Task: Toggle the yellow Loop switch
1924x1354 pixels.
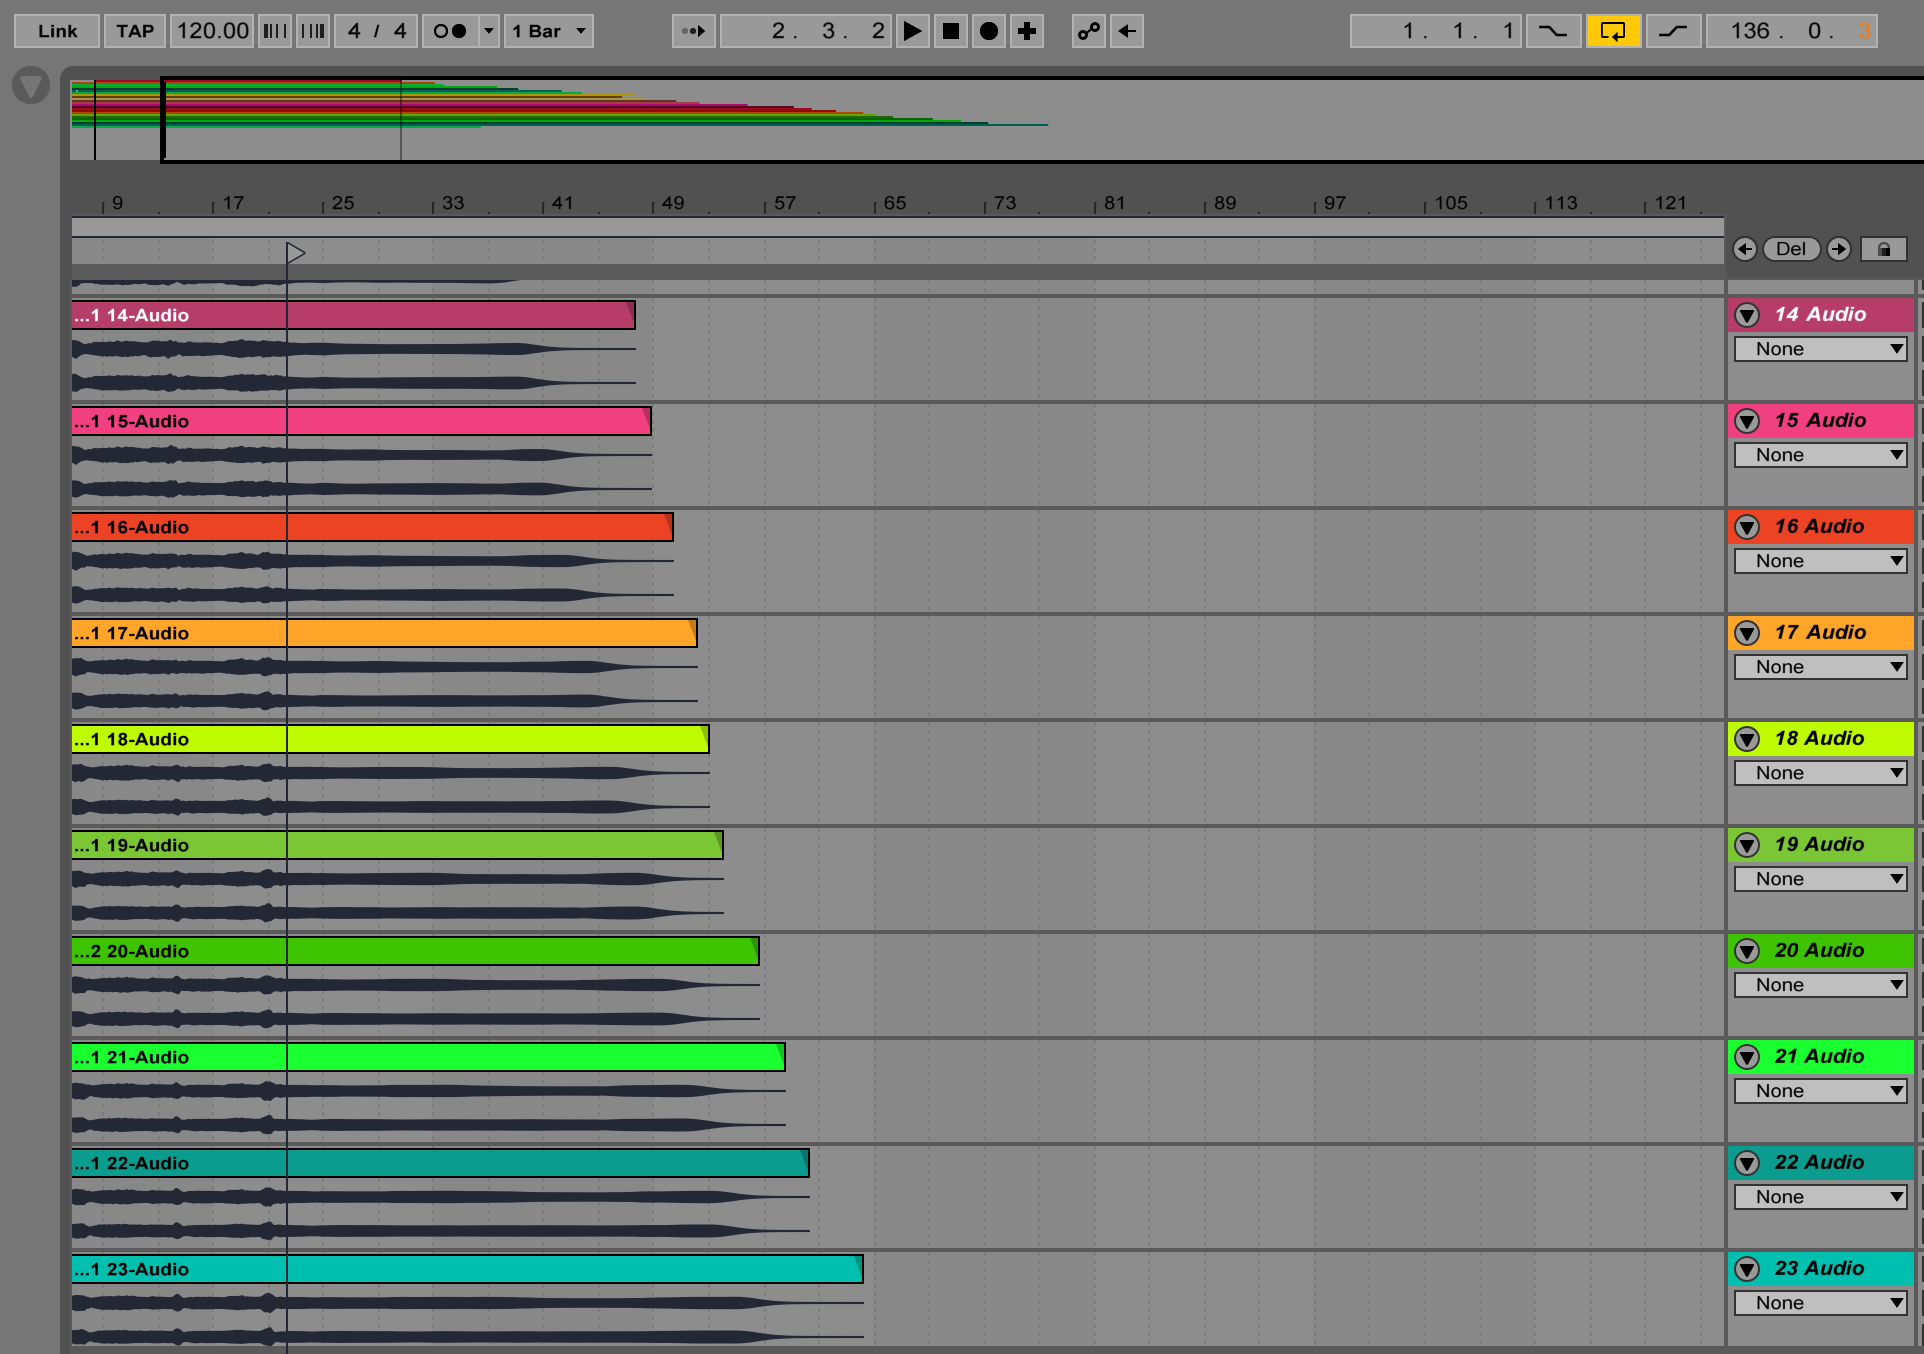Action: click(x=1613, y=31)
